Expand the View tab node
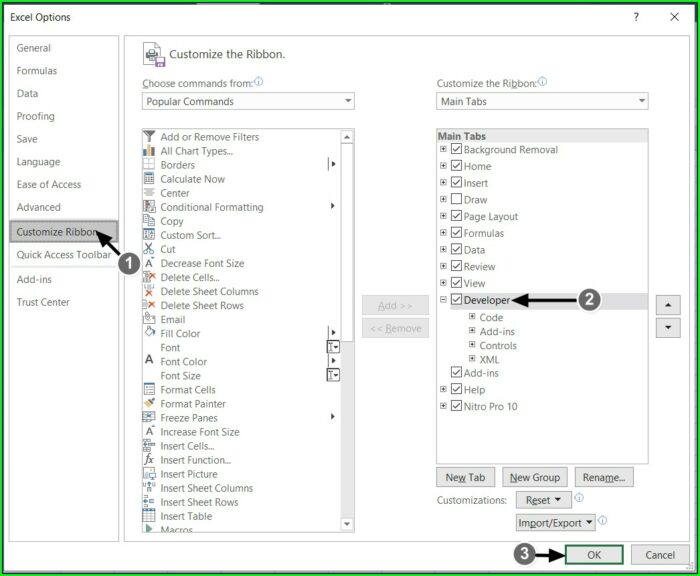Screen dimensions: 700x576 [443, 283]
